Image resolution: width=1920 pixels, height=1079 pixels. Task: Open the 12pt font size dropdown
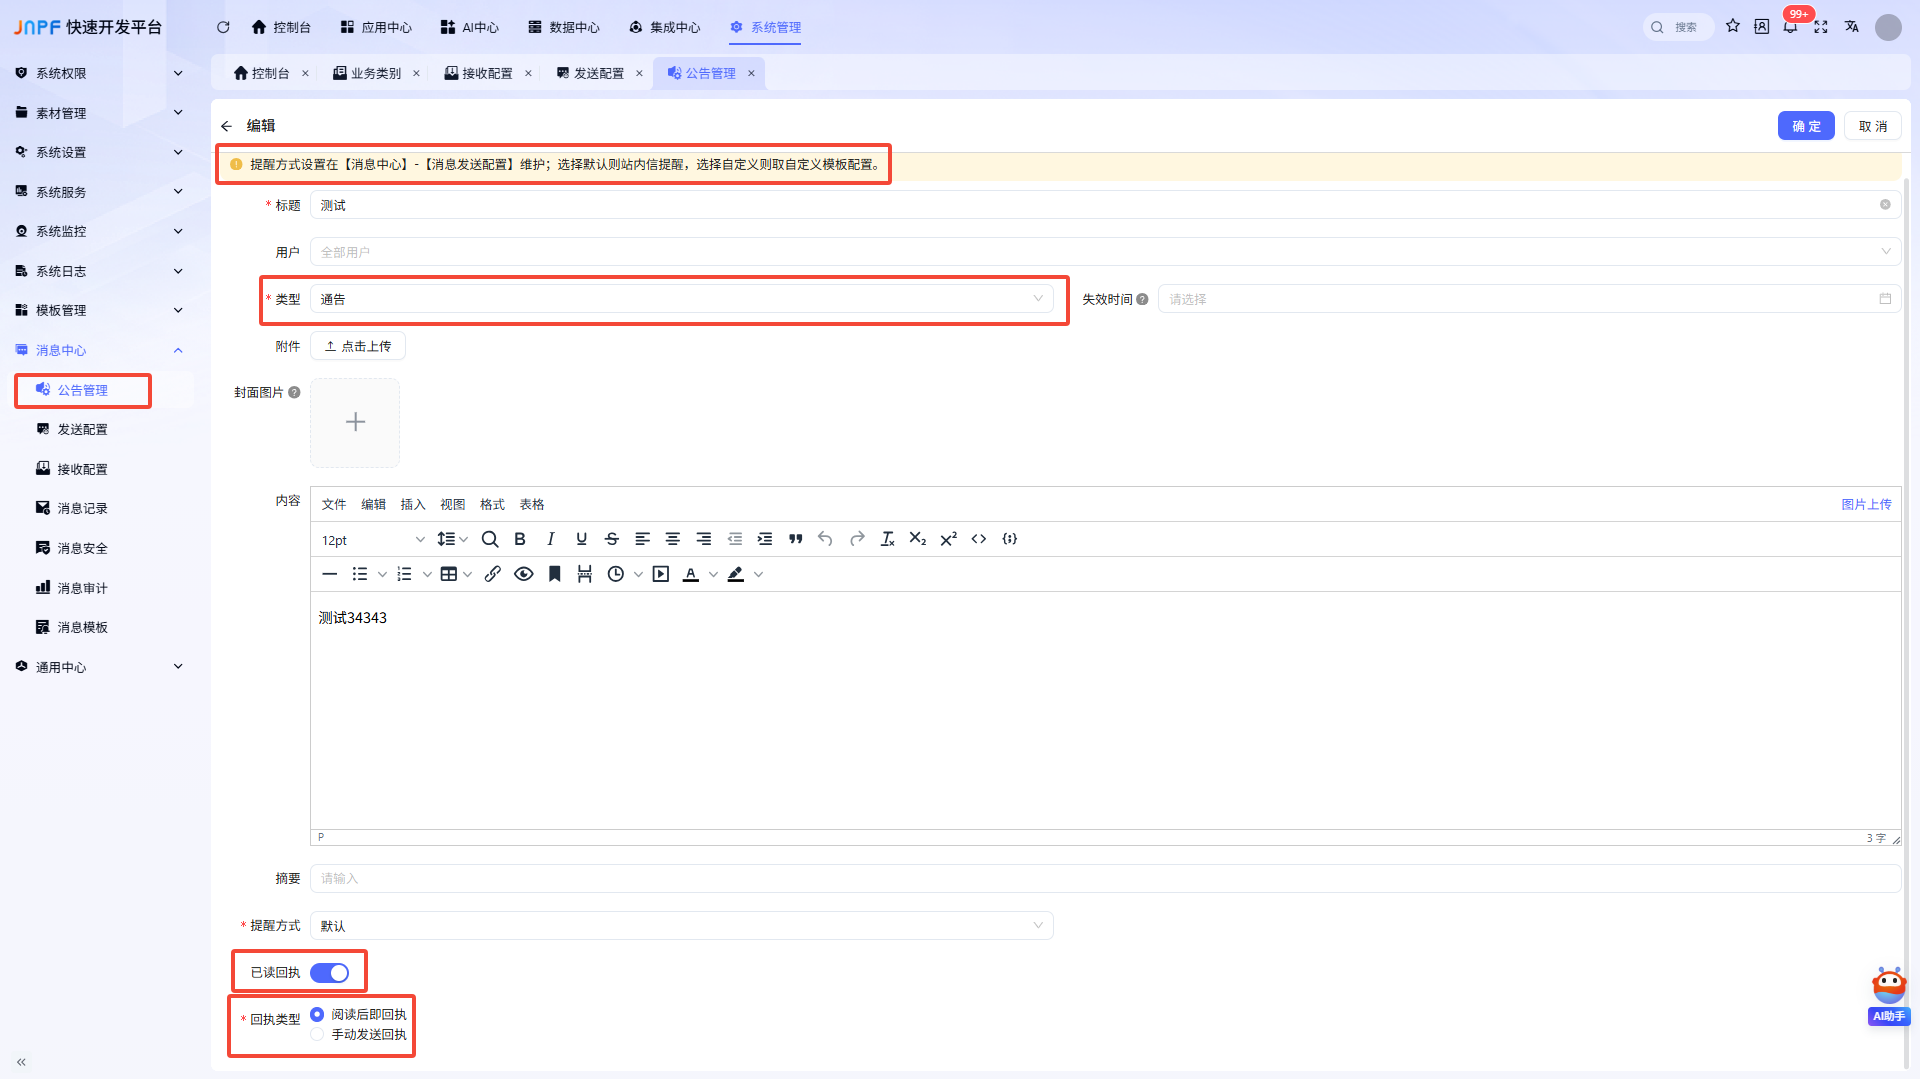click(373, 540)
